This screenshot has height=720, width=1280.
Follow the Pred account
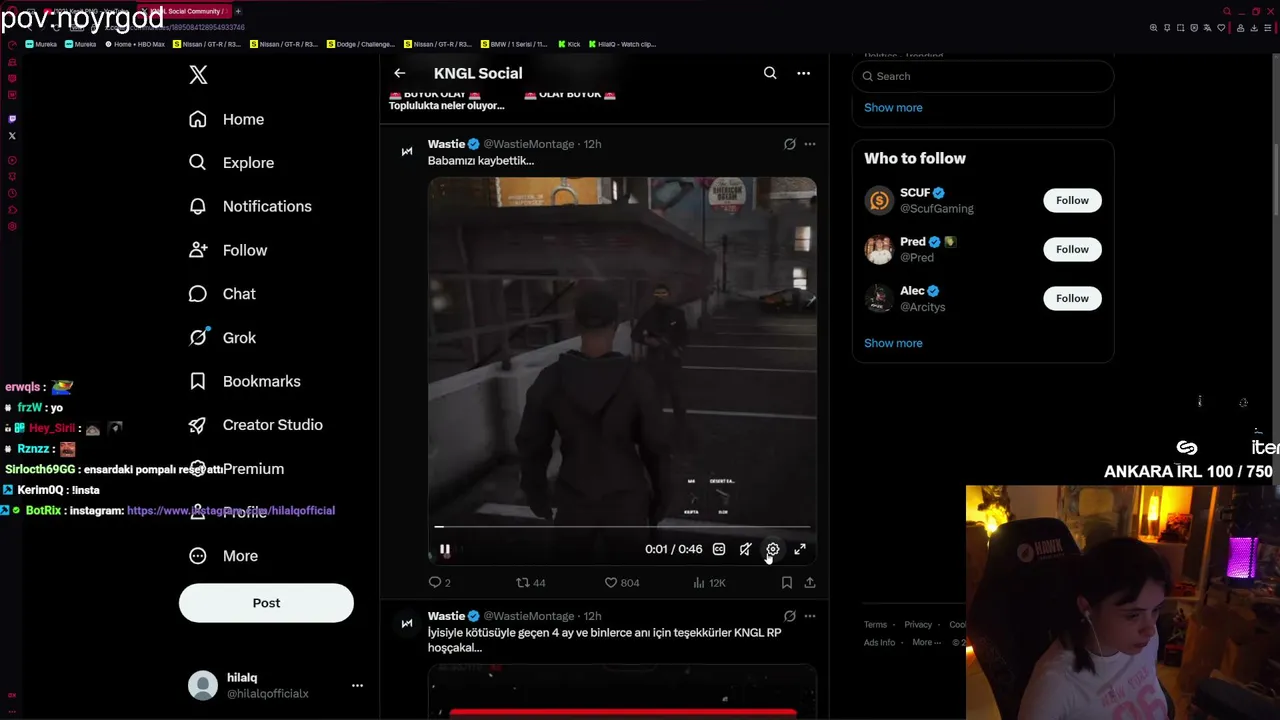click(1072, 249)
